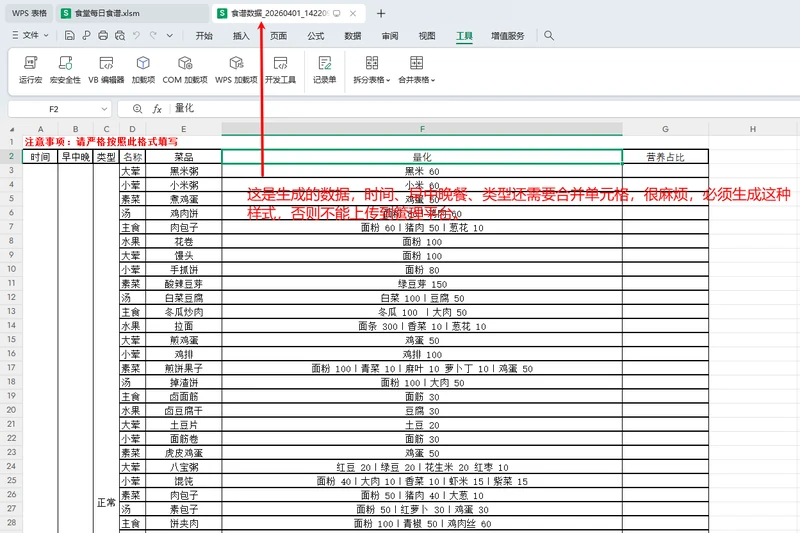800x533 pixels.
Task: Select the 虎皮鸡蛋 dish cell
Action: point(184,453)
